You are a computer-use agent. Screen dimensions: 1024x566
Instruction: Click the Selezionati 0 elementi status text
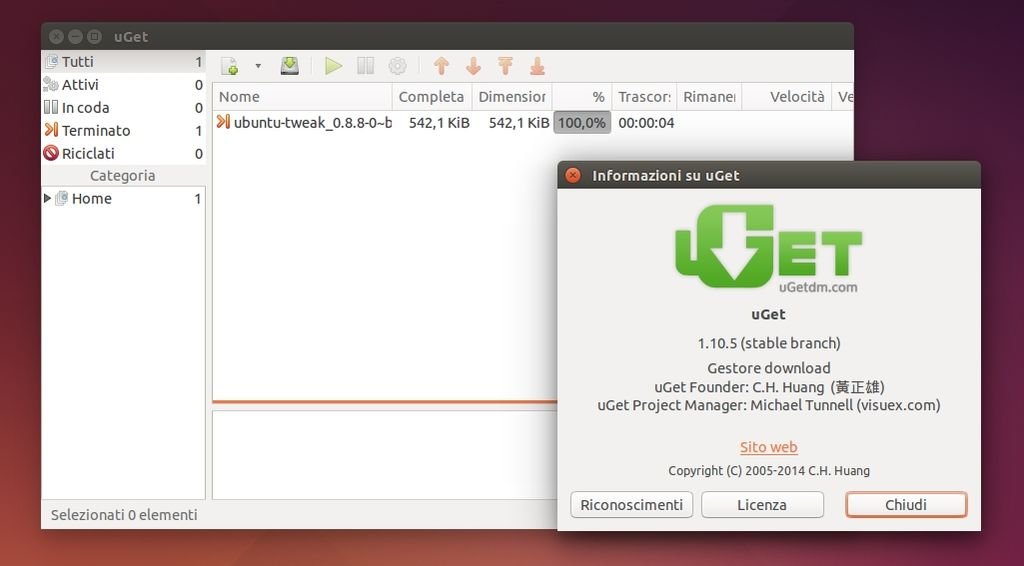pos(124,514)
